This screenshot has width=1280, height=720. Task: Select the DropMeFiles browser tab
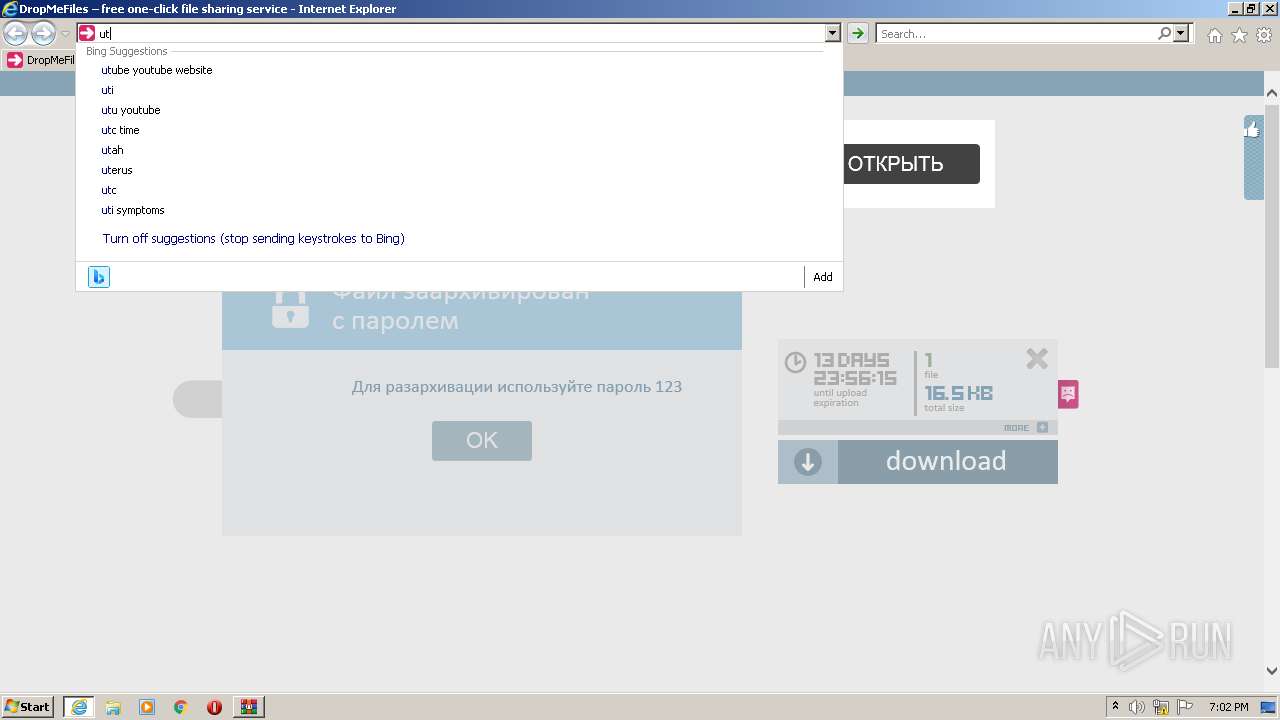coord(40,60)
